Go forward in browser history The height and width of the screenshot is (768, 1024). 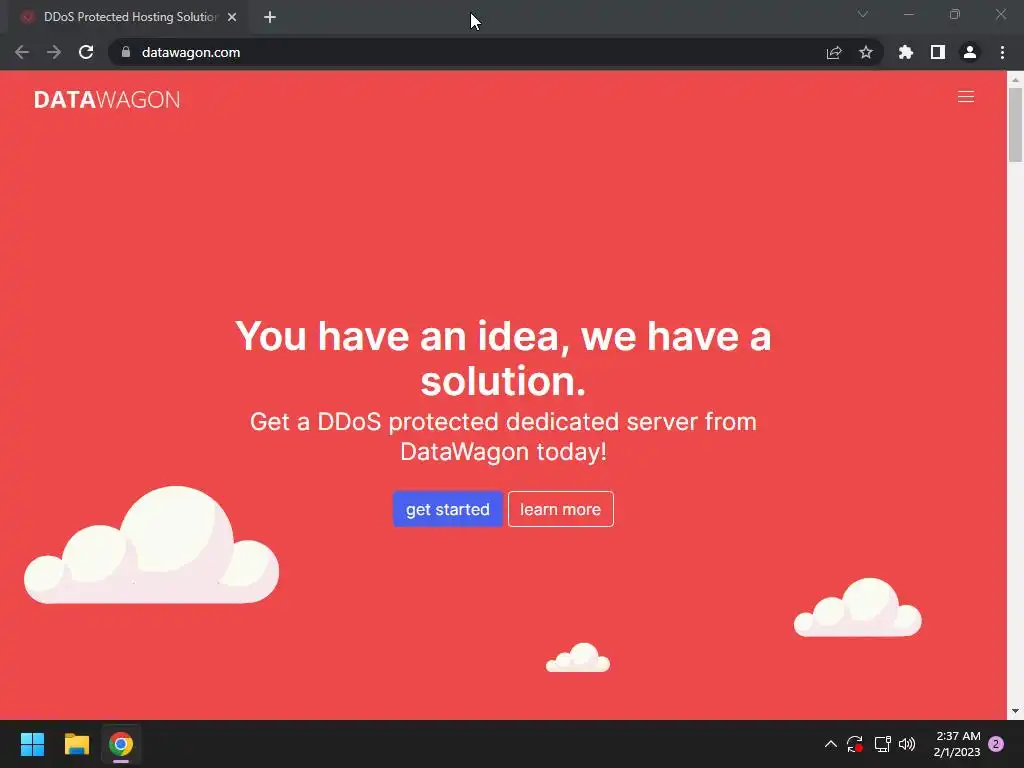click(54, 52)
